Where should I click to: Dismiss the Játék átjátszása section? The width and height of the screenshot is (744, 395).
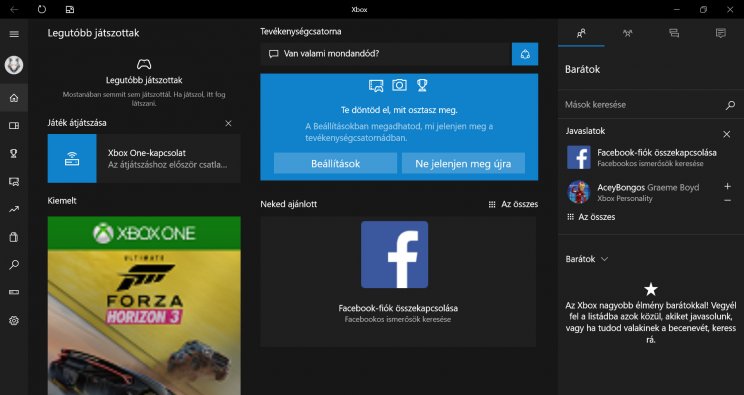pyautogui.click(x=228, y=123)
